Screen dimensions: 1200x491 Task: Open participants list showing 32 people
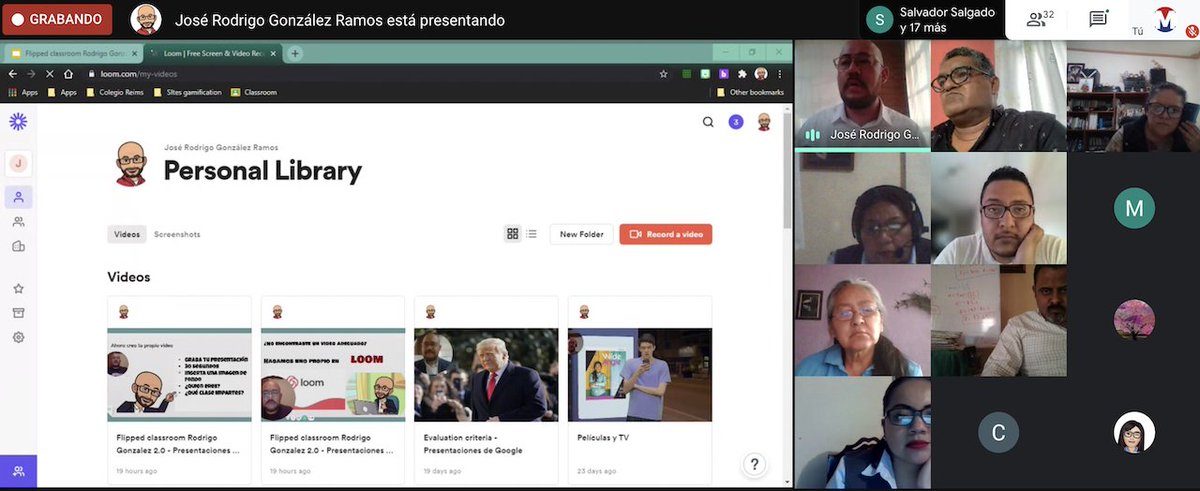pos(1041,18)
